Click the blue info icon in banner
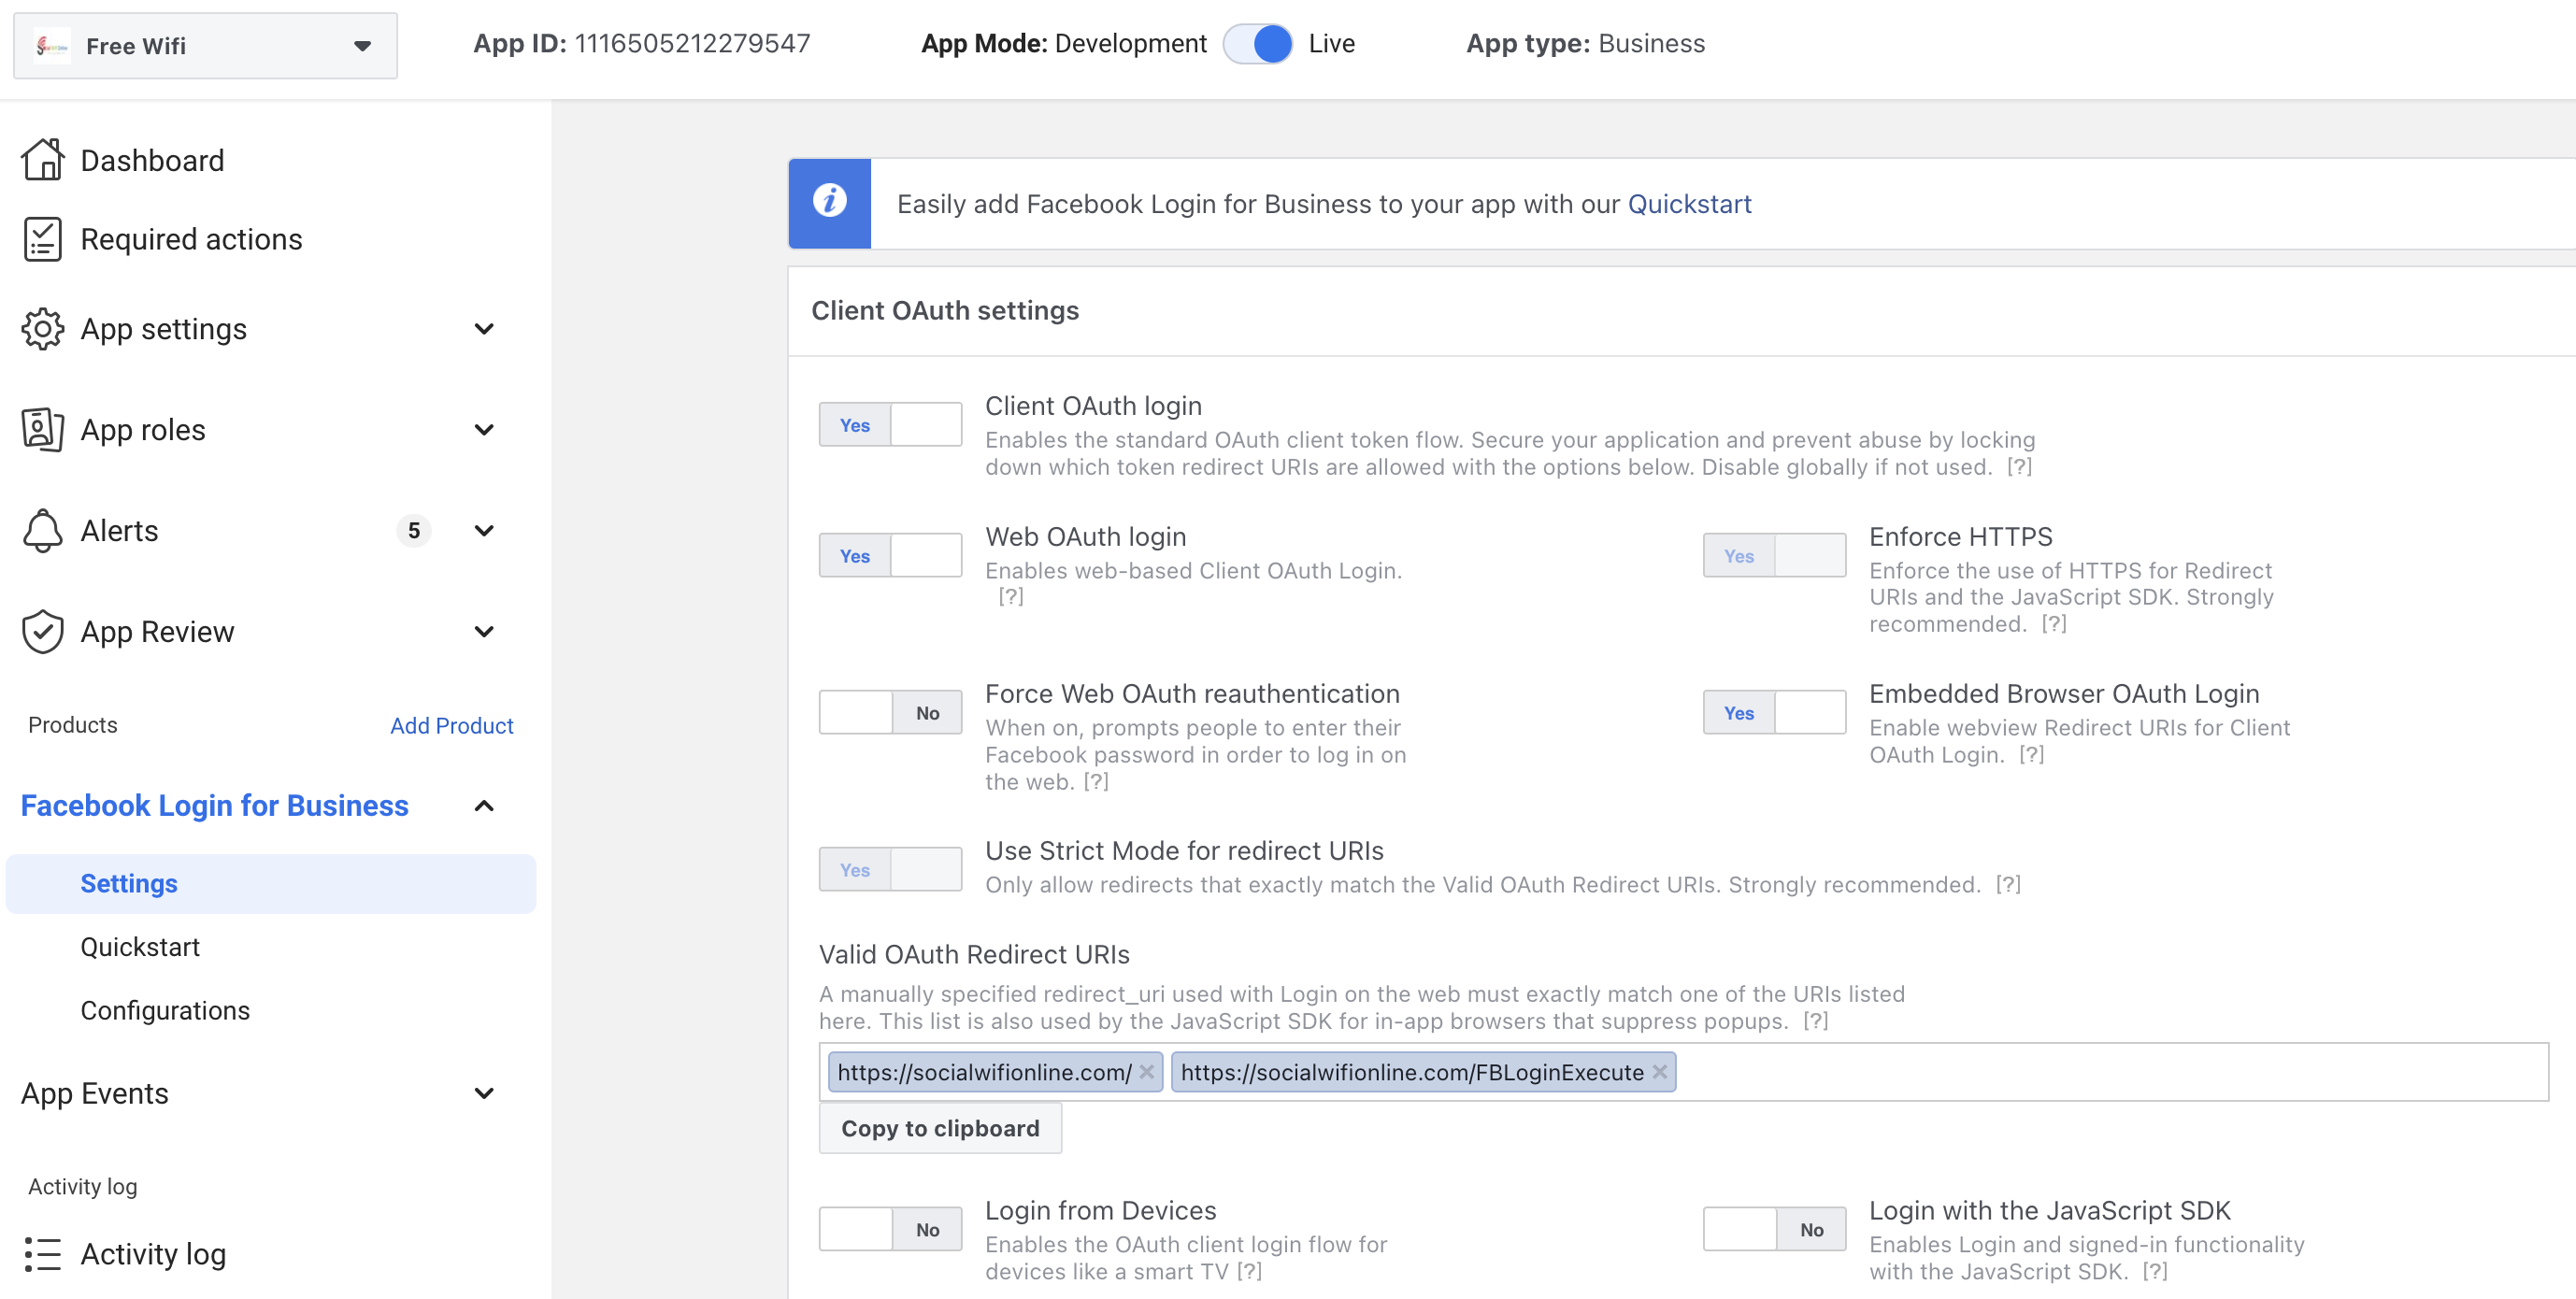Screen dimensions: 2576x1299 [829, 201]
